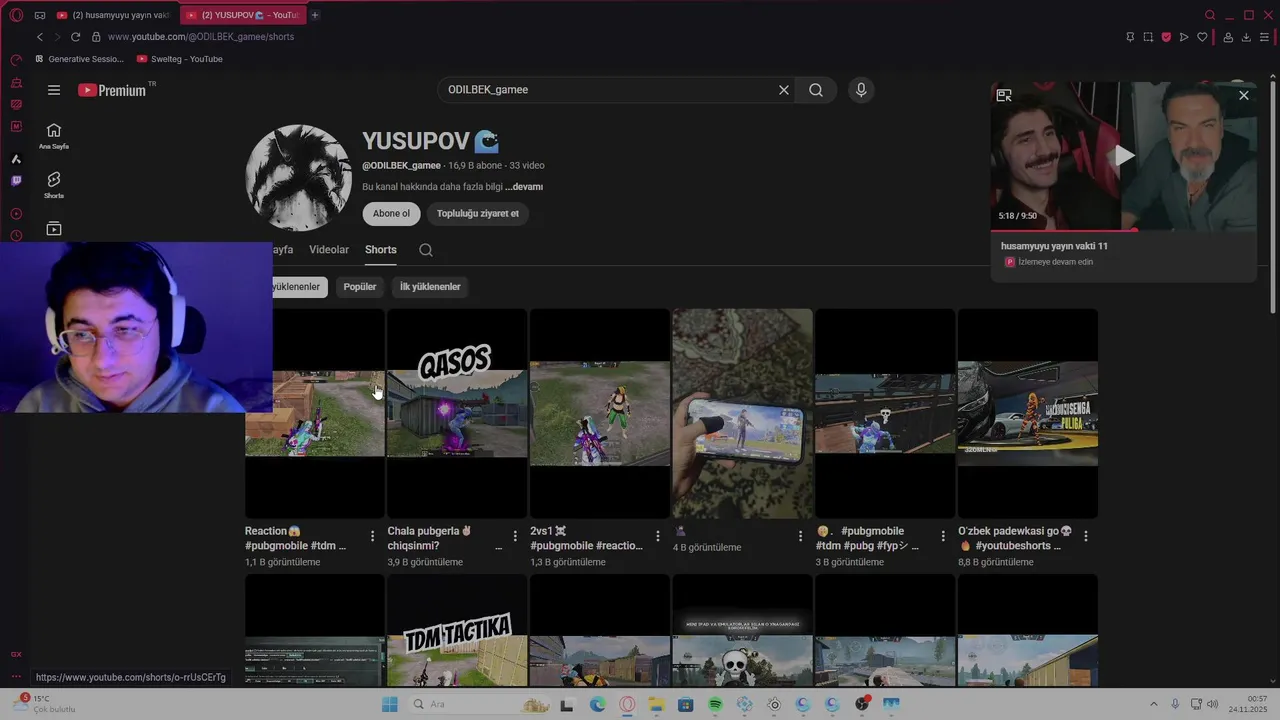Open husamyuyu yayın vakti 11 miniplayer title

pos(1054,246)
